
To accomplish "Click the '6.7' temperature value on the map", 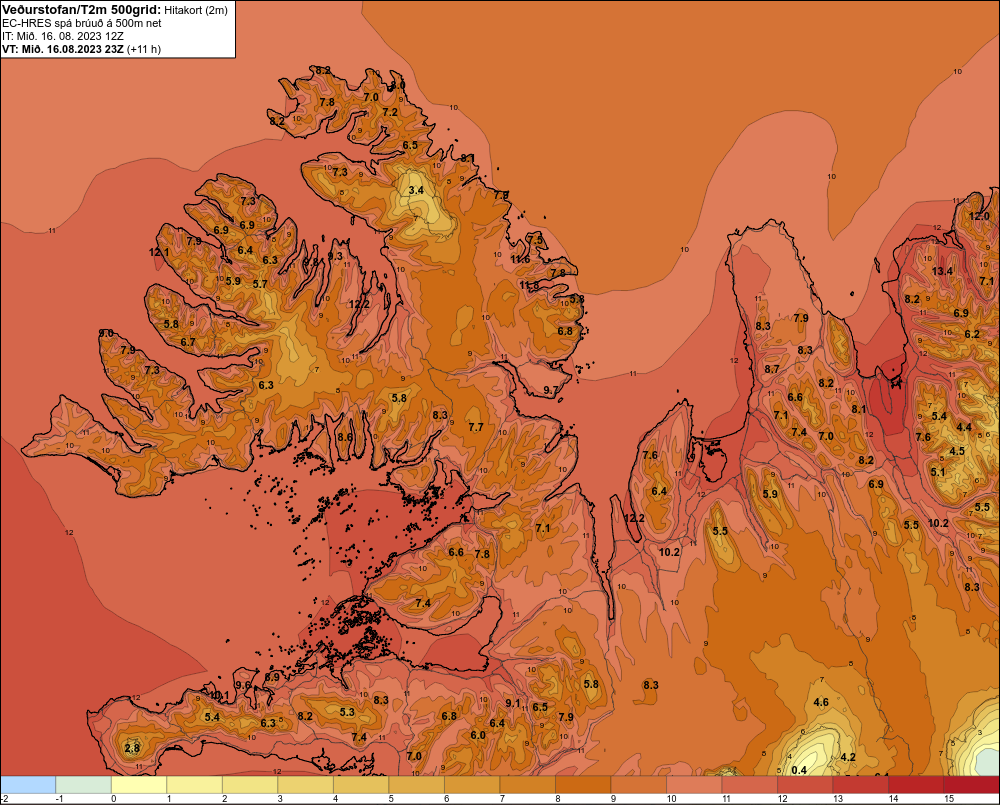I will (188, 342).
